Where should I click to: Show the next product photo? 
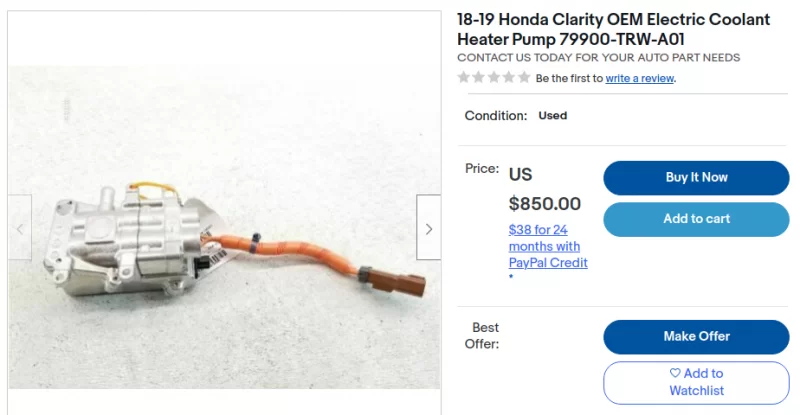[429, 227]
